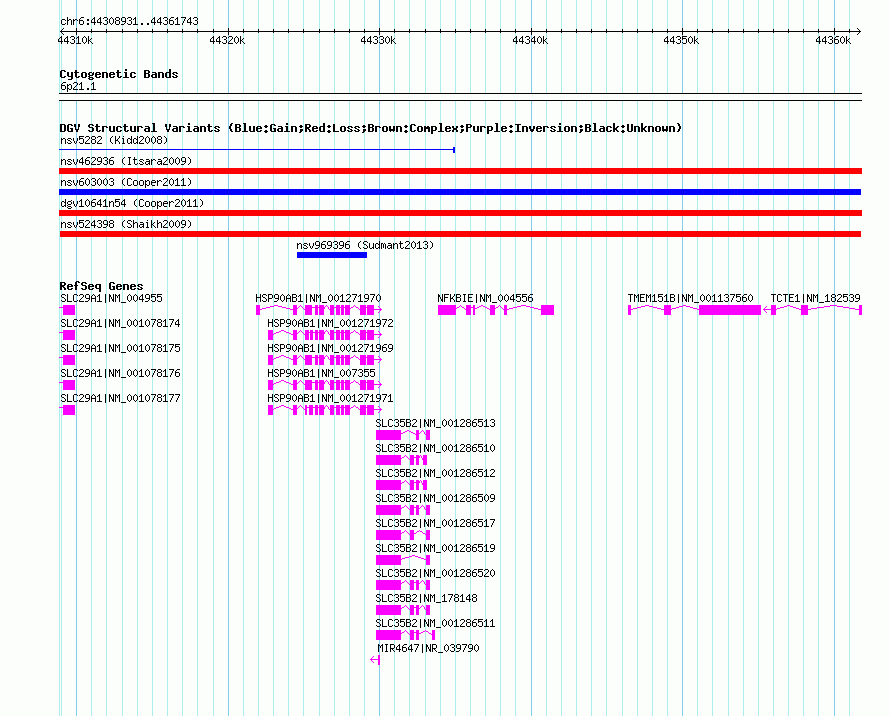Viewport: 890px width, 716px height.
Task: Select the nsv462936 (Itsara2009) red loss bar
Action: tap(460, 171)
